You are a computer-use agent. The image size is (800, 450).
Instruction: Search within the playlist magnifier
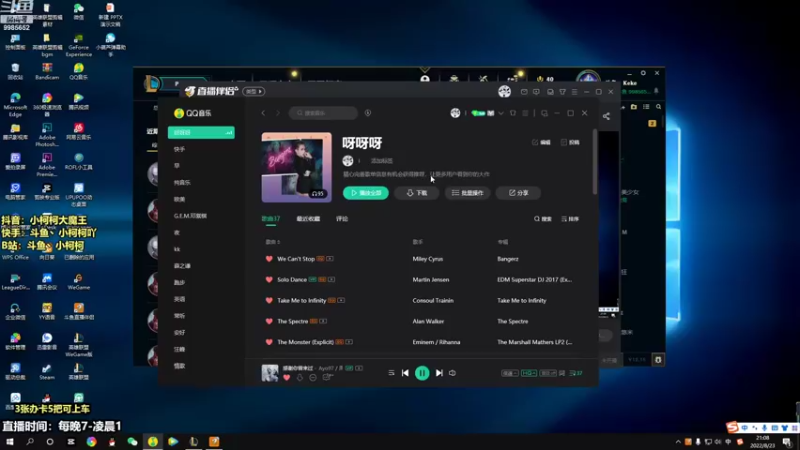point(543,219)
